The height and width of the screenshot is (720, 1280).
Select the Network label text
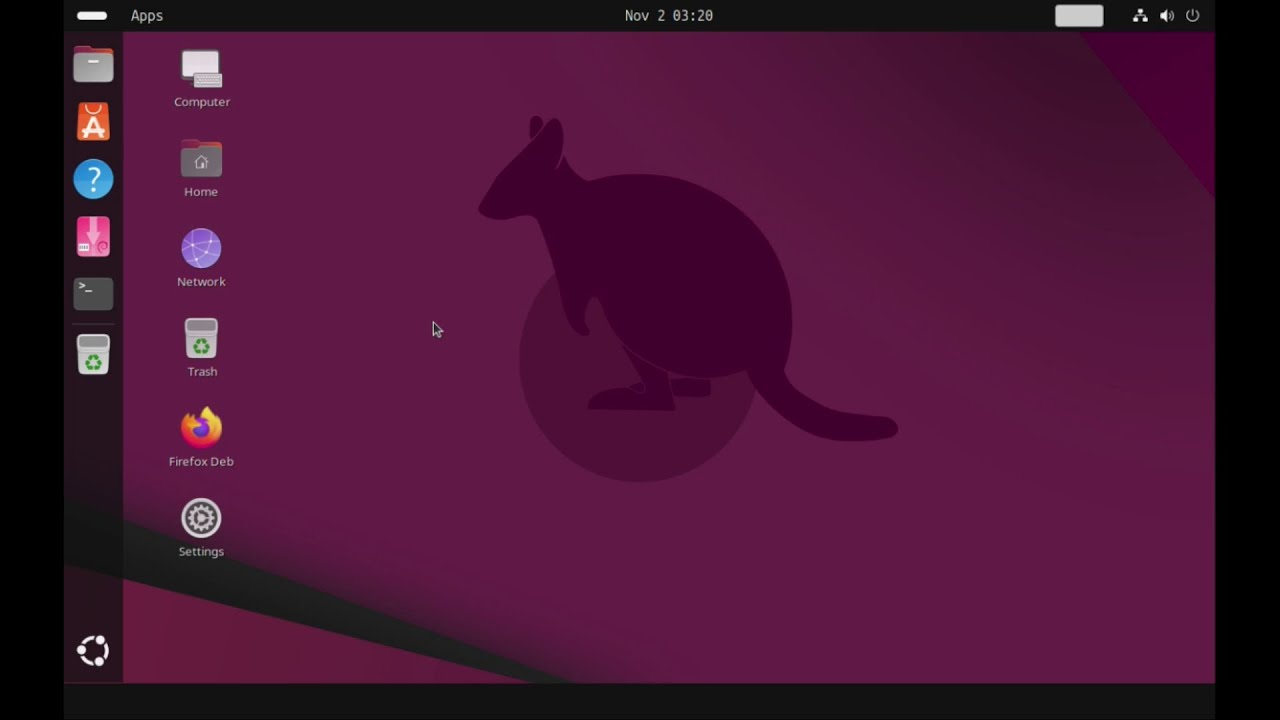pos(201,282)
